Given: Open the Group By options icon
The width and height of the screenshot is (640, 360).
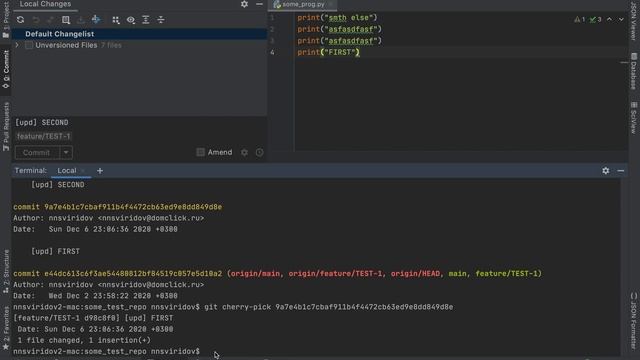Looking at the screenshot, I should click(x=116, y=20).
